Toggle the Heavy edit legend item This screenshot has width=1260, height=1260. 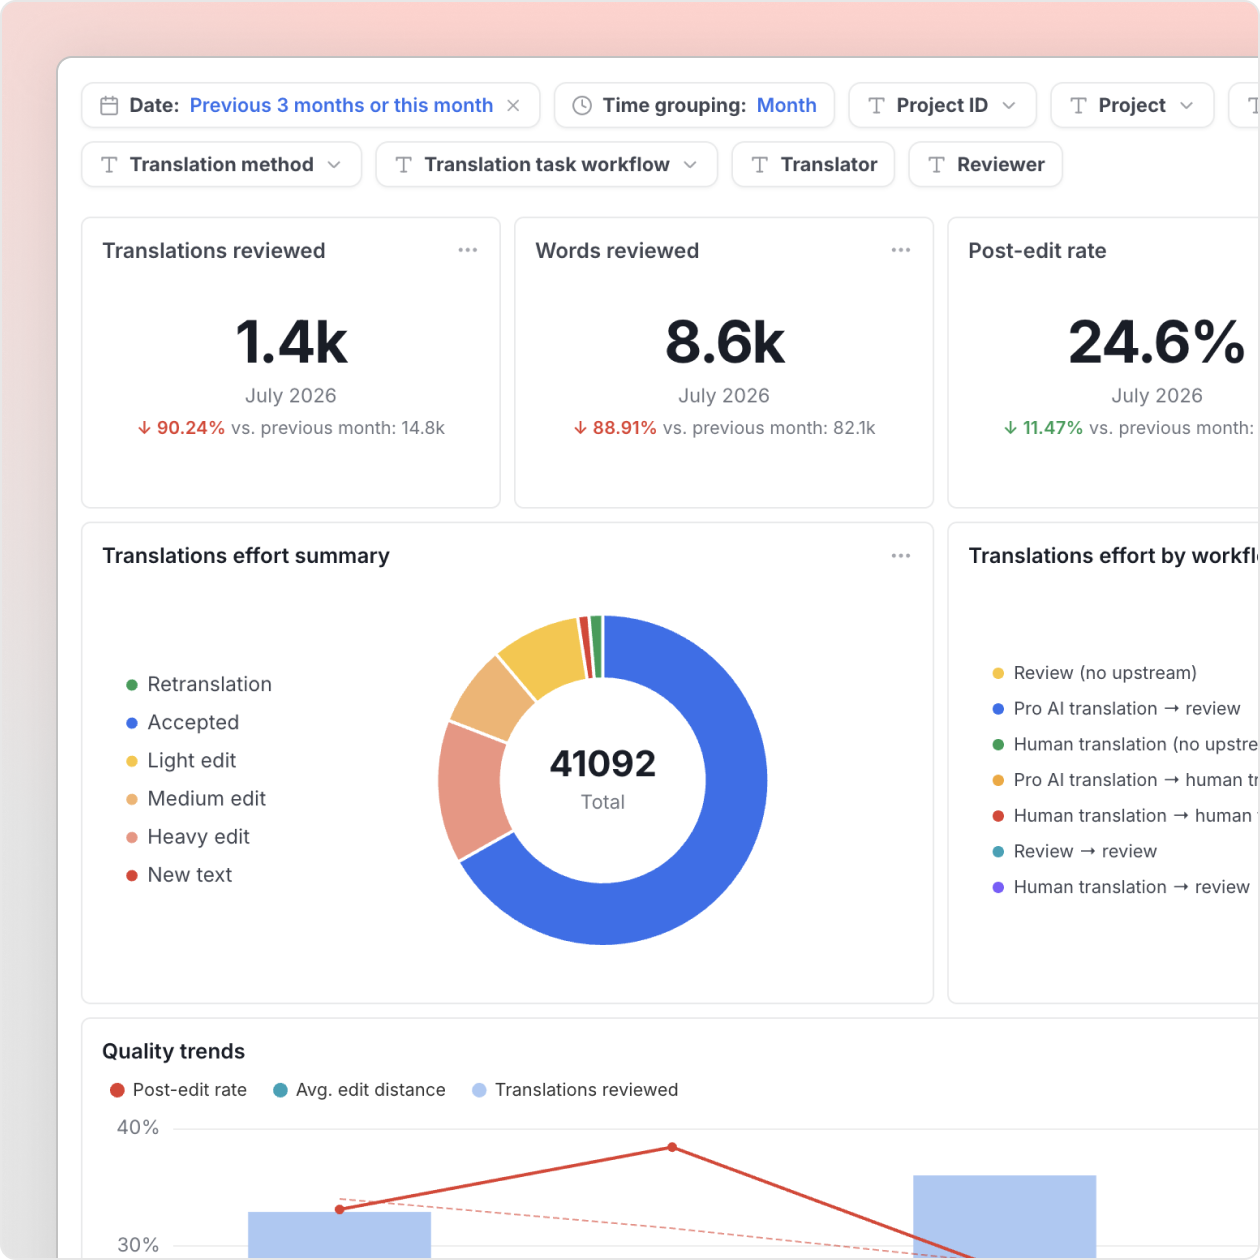[188, 836]
